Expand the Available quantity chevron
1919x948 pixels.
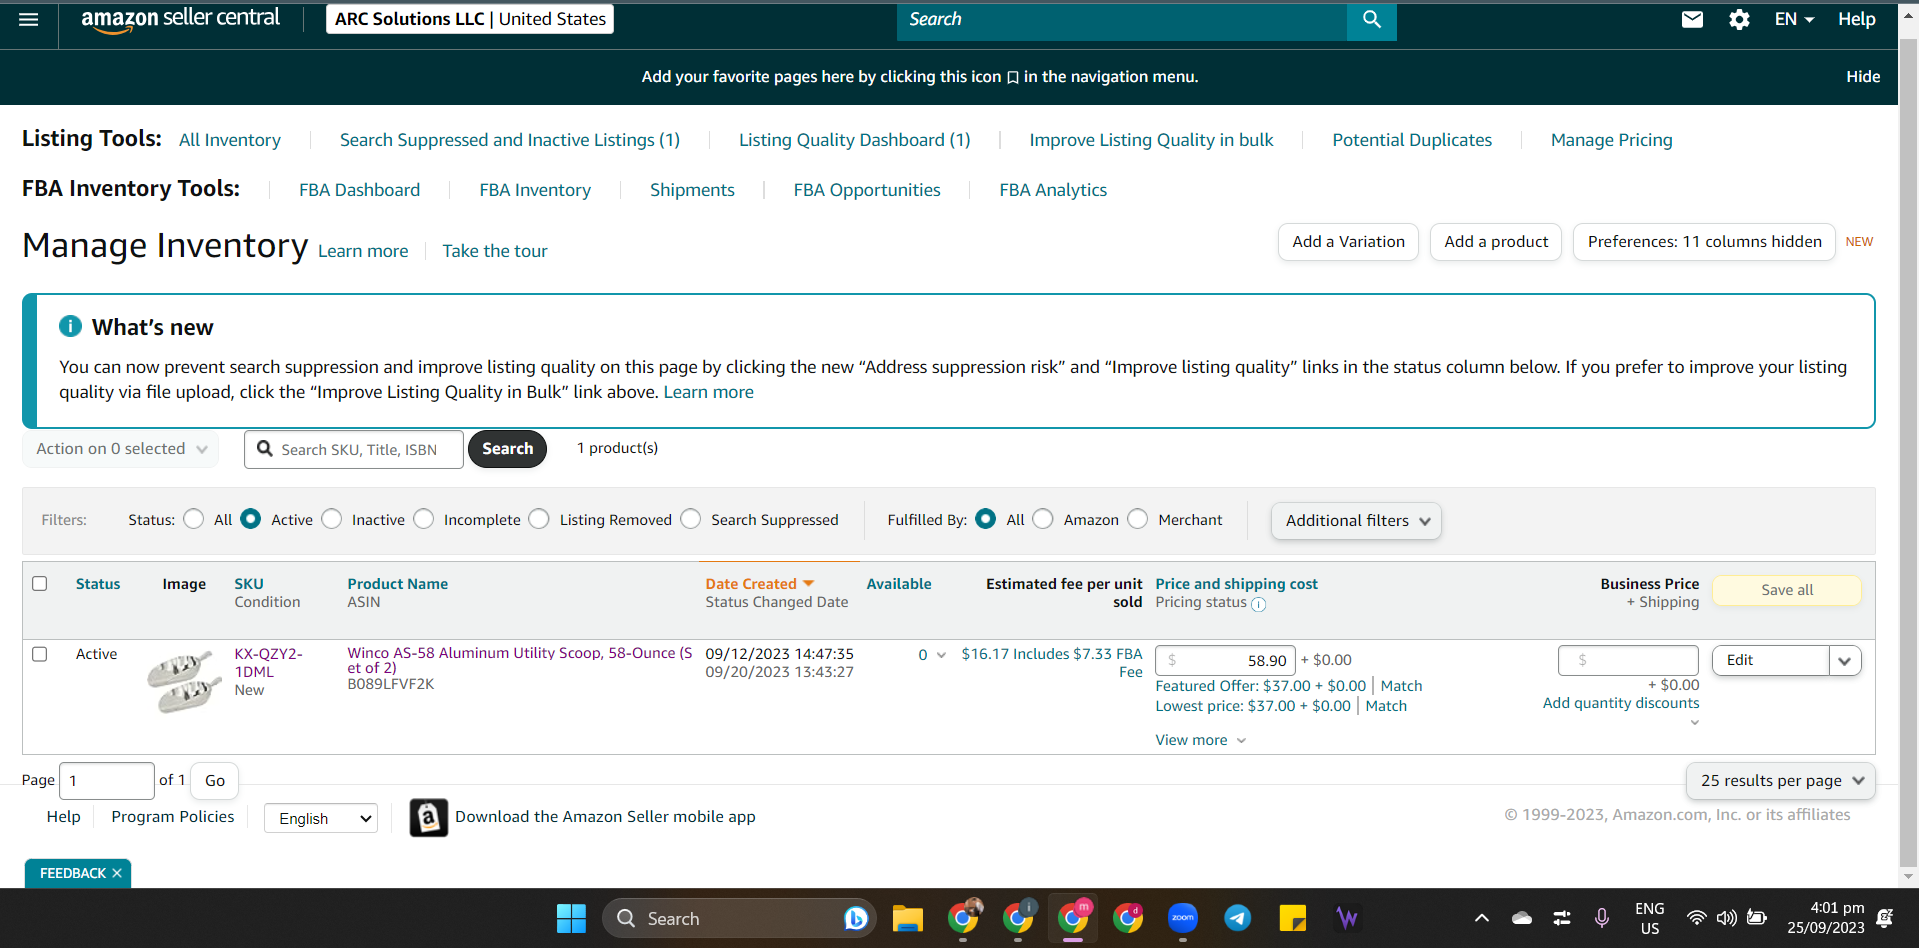tap(941, 655)
